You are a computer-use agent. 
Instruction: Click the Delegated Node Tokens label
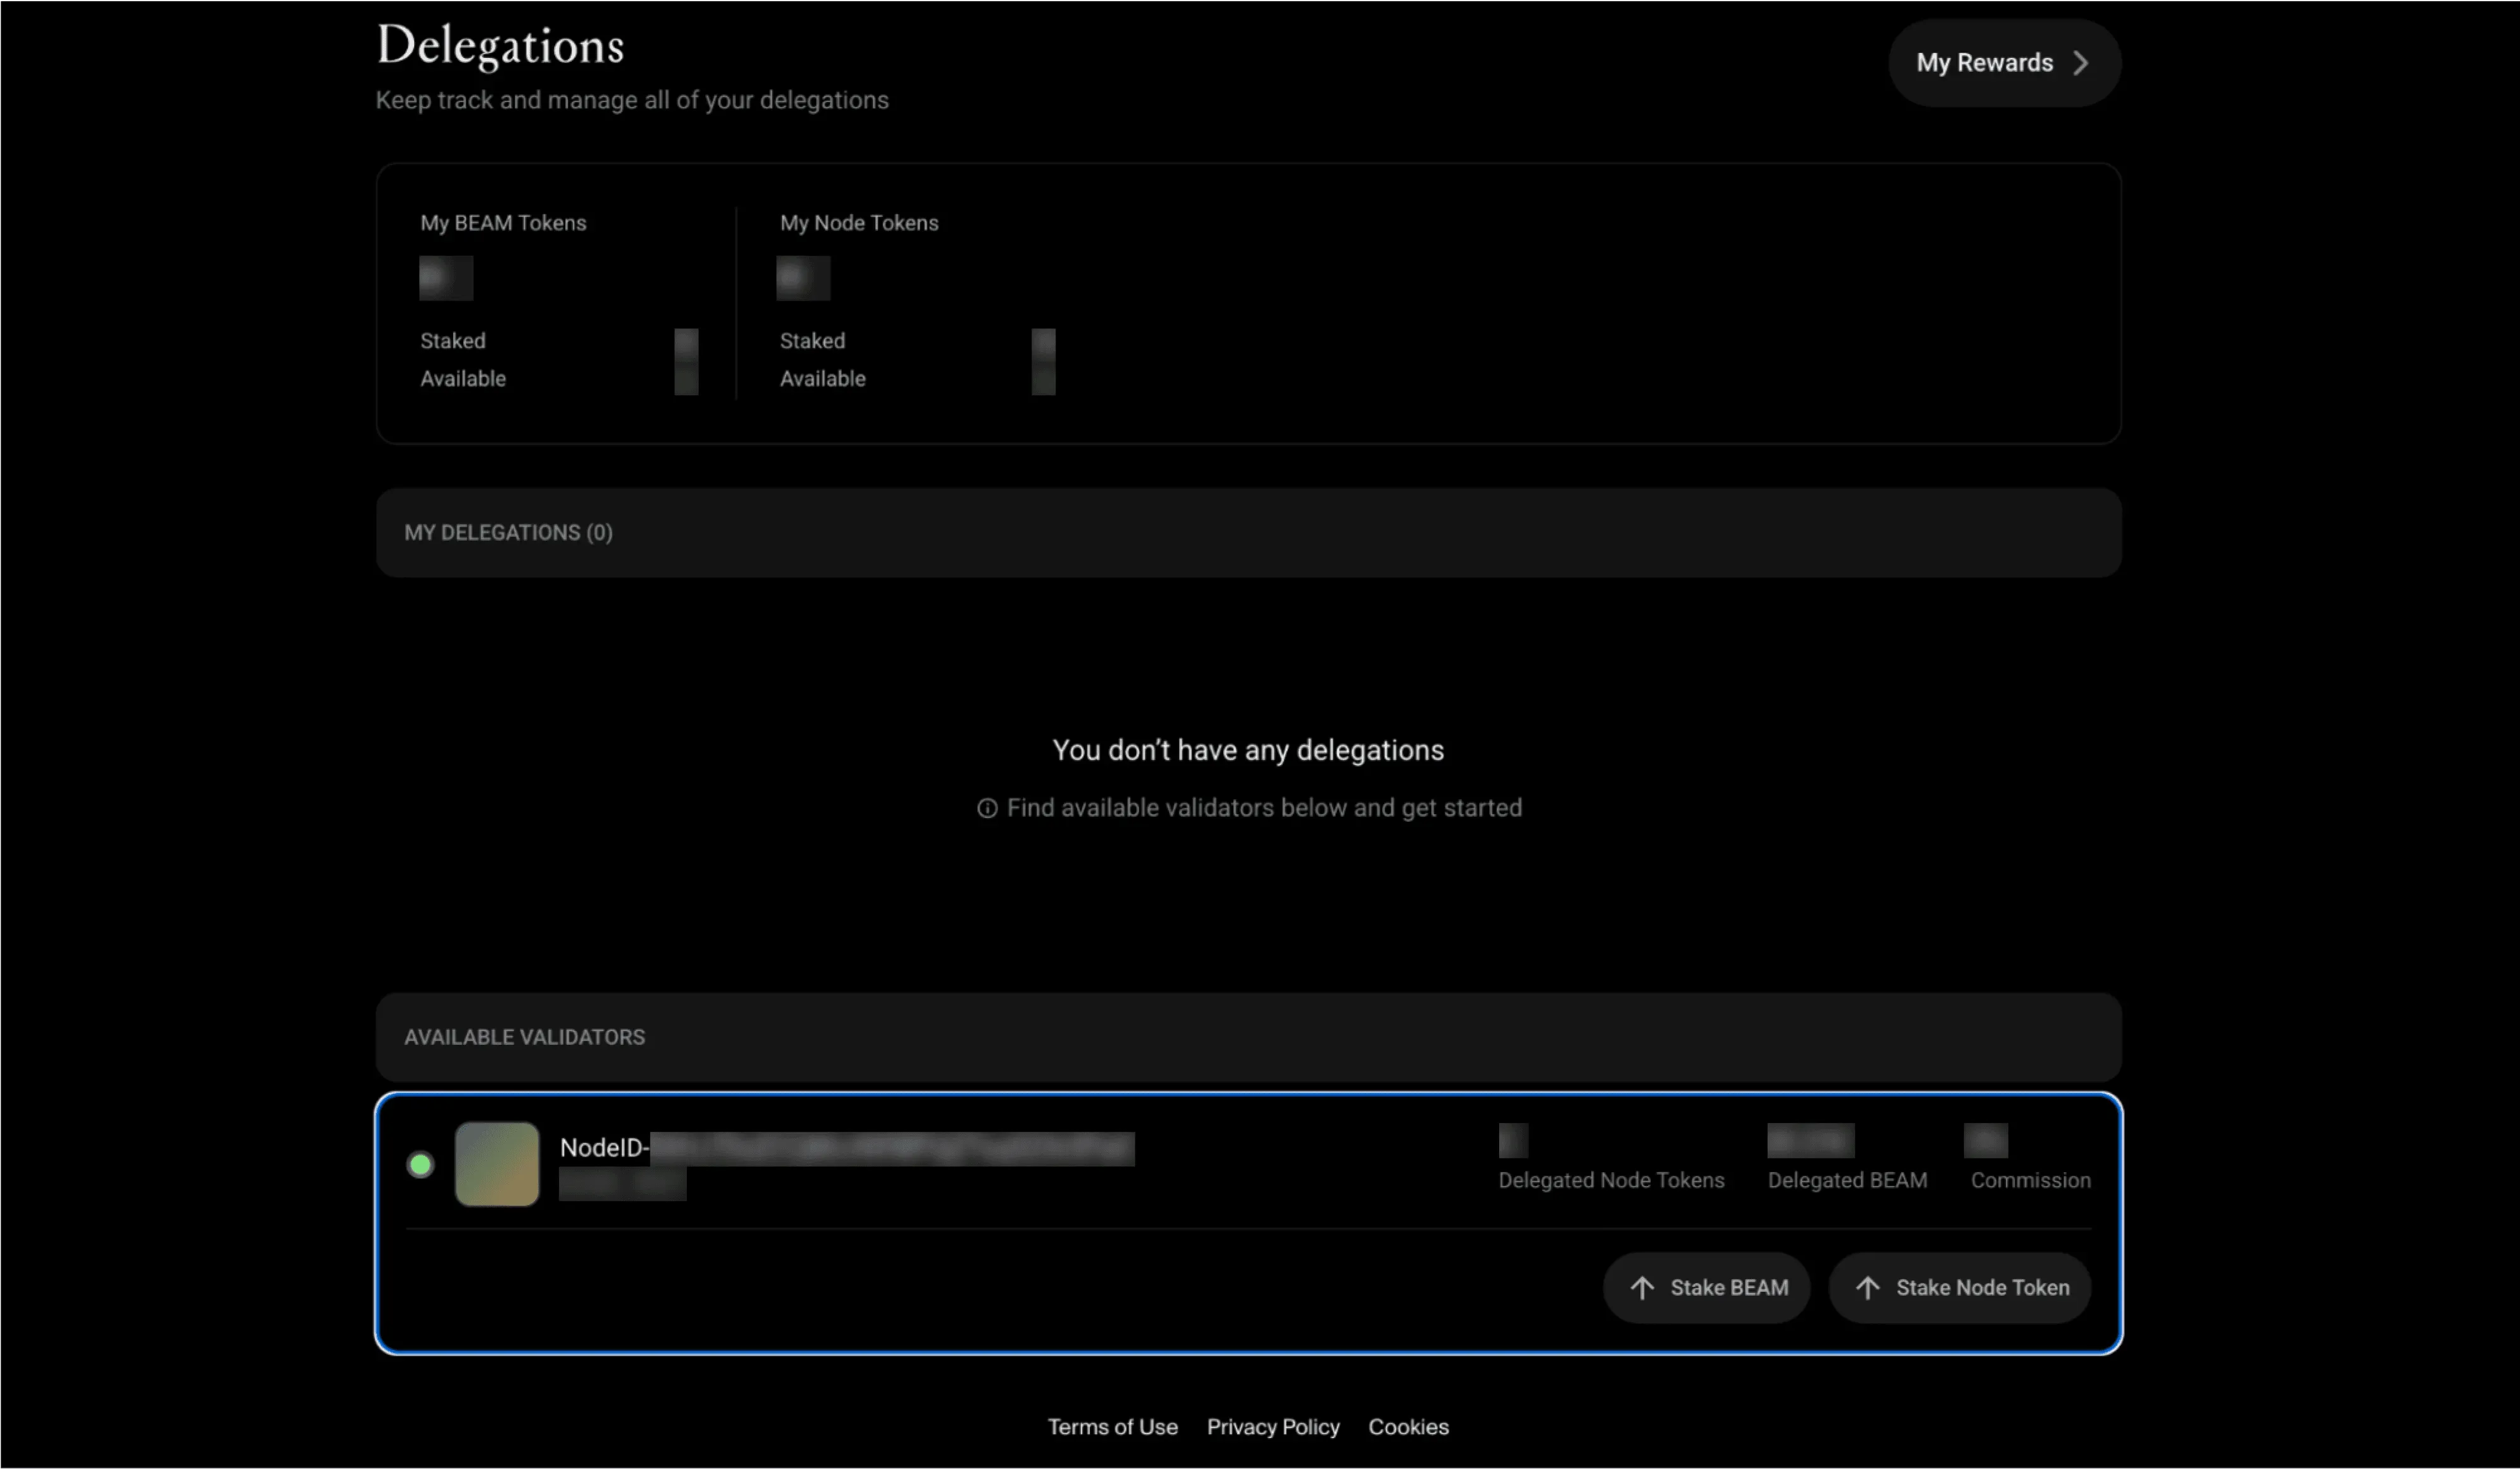(x=1611, y=1180)
